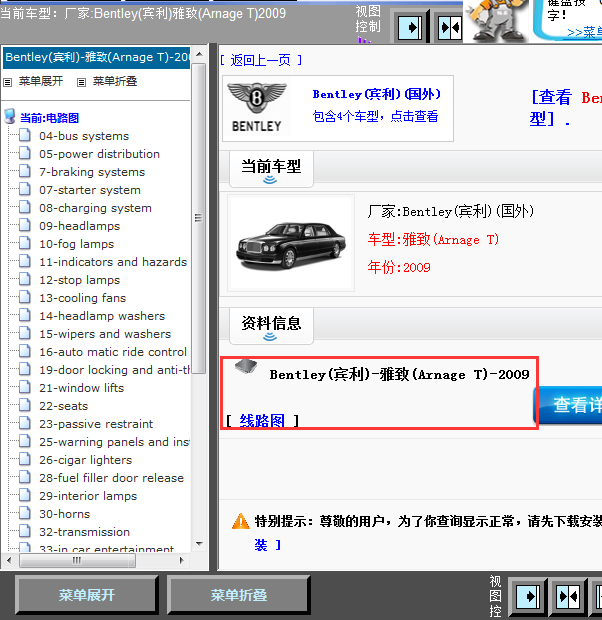Click the top right-arrow view control icon
The image size is (602, 620).
410,27
